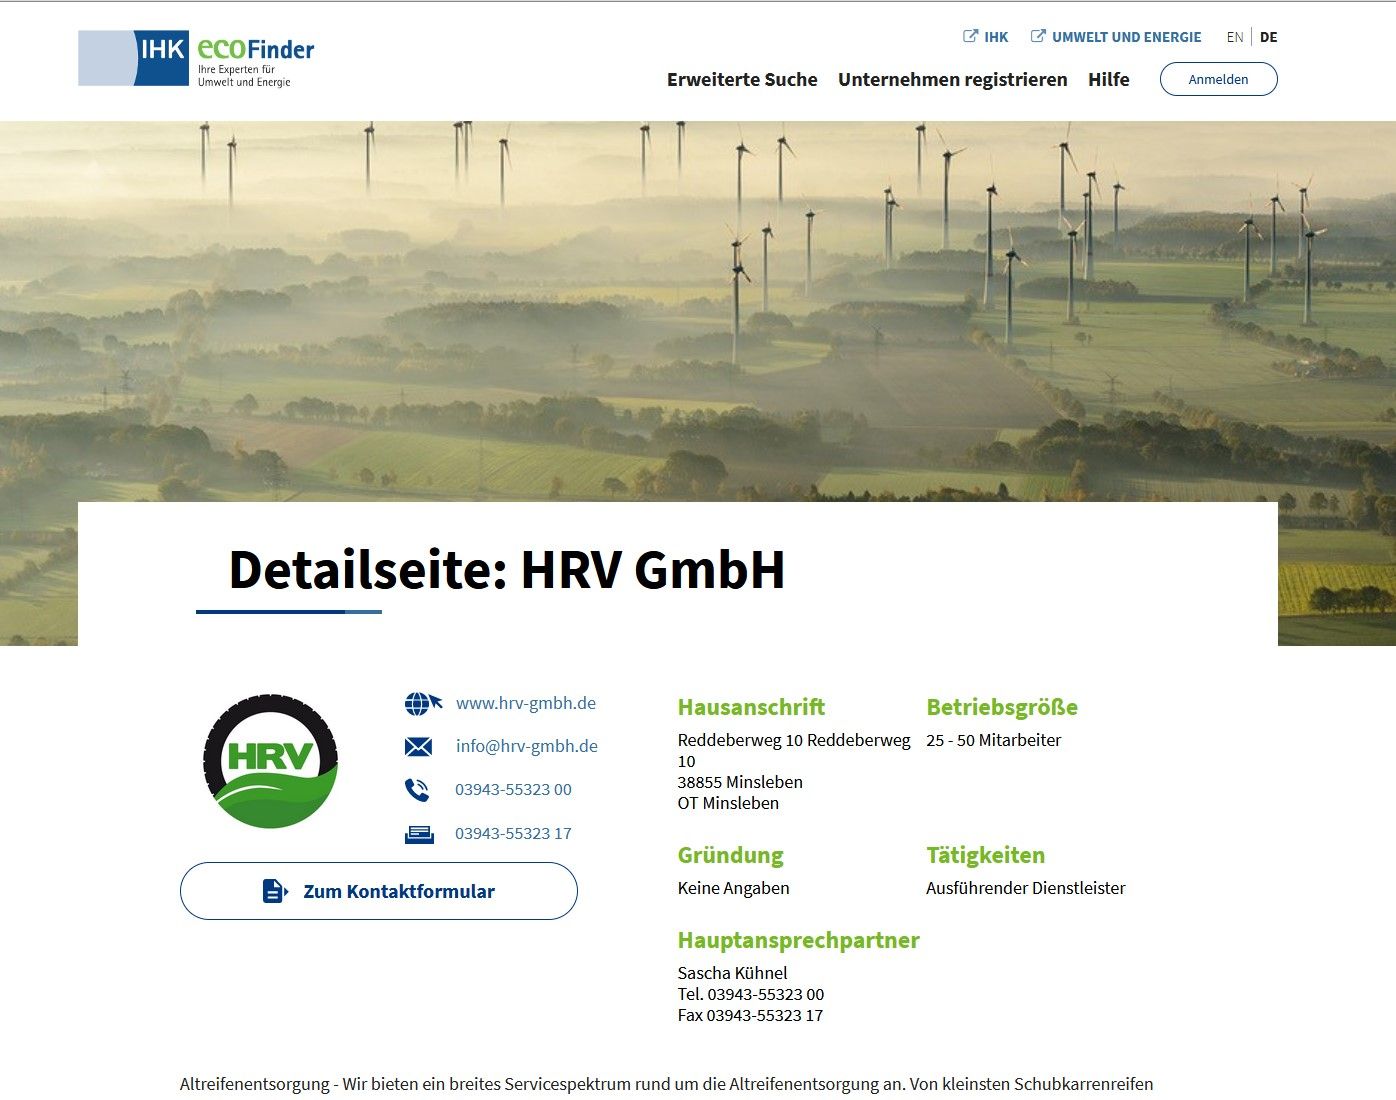Click the round HRV tire company logo

pyautogui.click(x=270, y=761)
